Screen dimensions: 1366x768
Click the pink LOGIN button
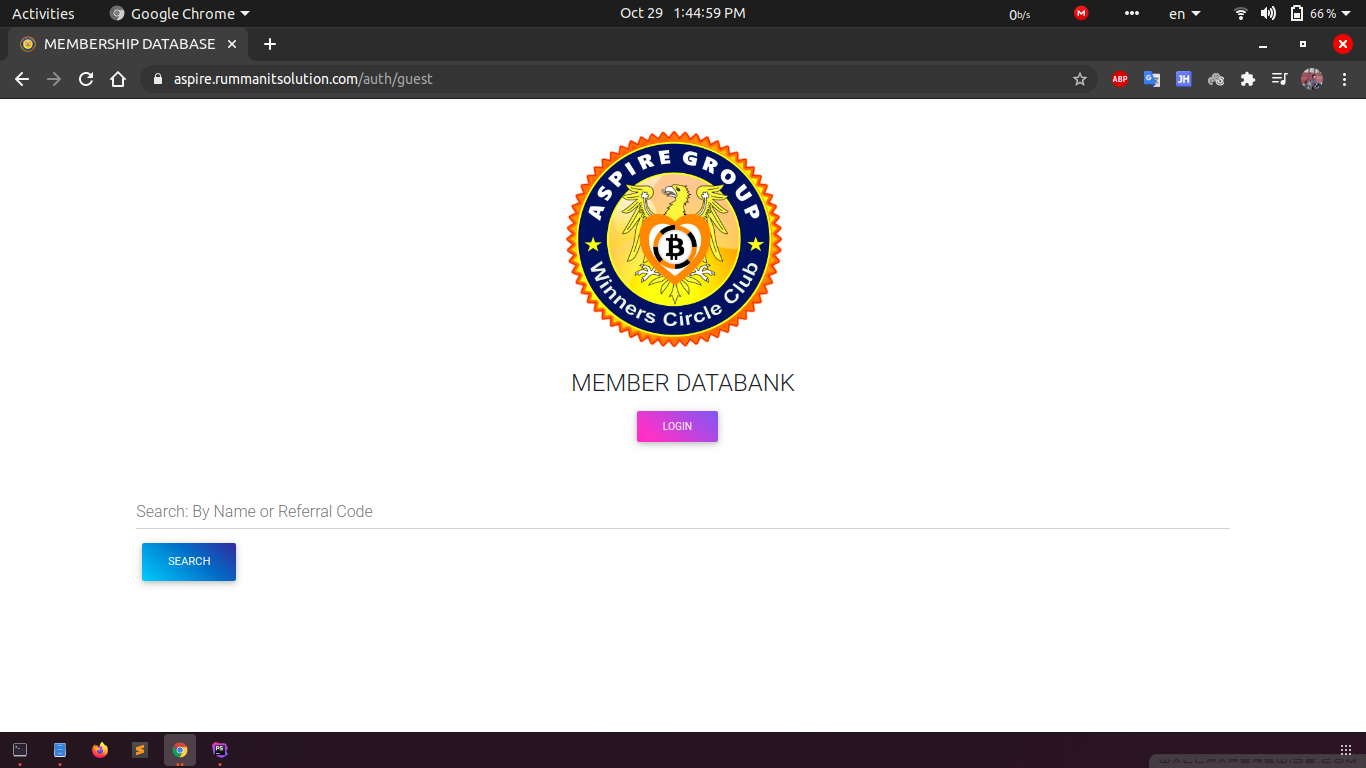coord(677,426)
